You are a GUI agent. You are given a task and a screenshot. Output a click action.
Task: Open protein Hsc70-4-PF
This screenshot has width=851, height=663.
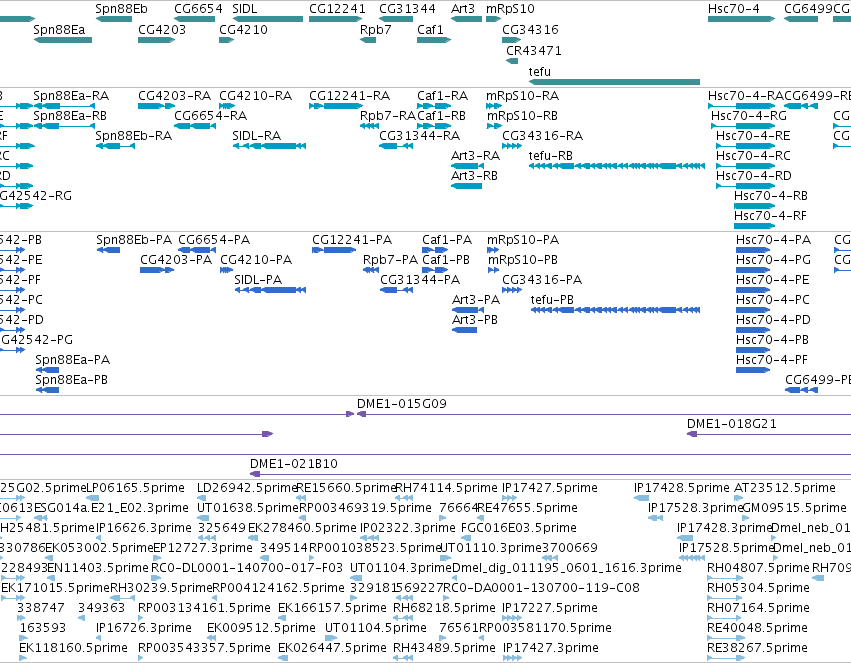(753, 369)
